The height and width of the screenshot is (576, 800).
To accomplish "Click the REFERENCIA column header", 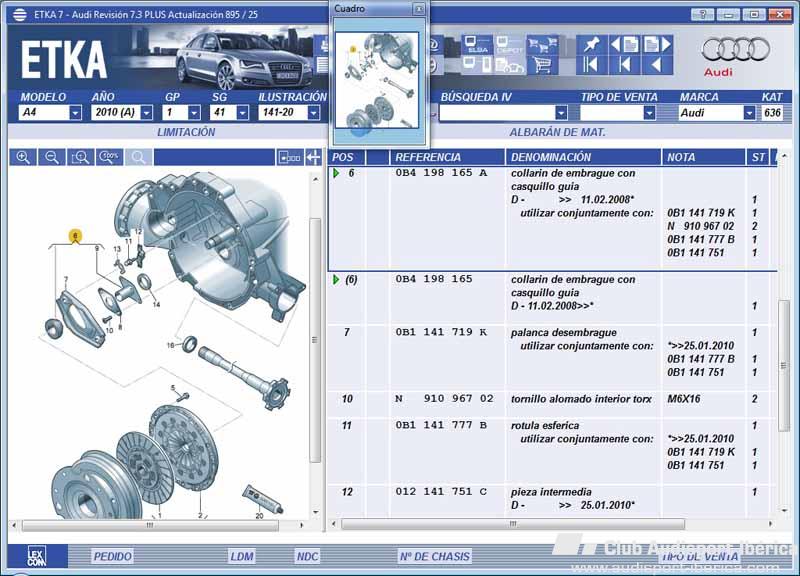I will coord(447,157).
